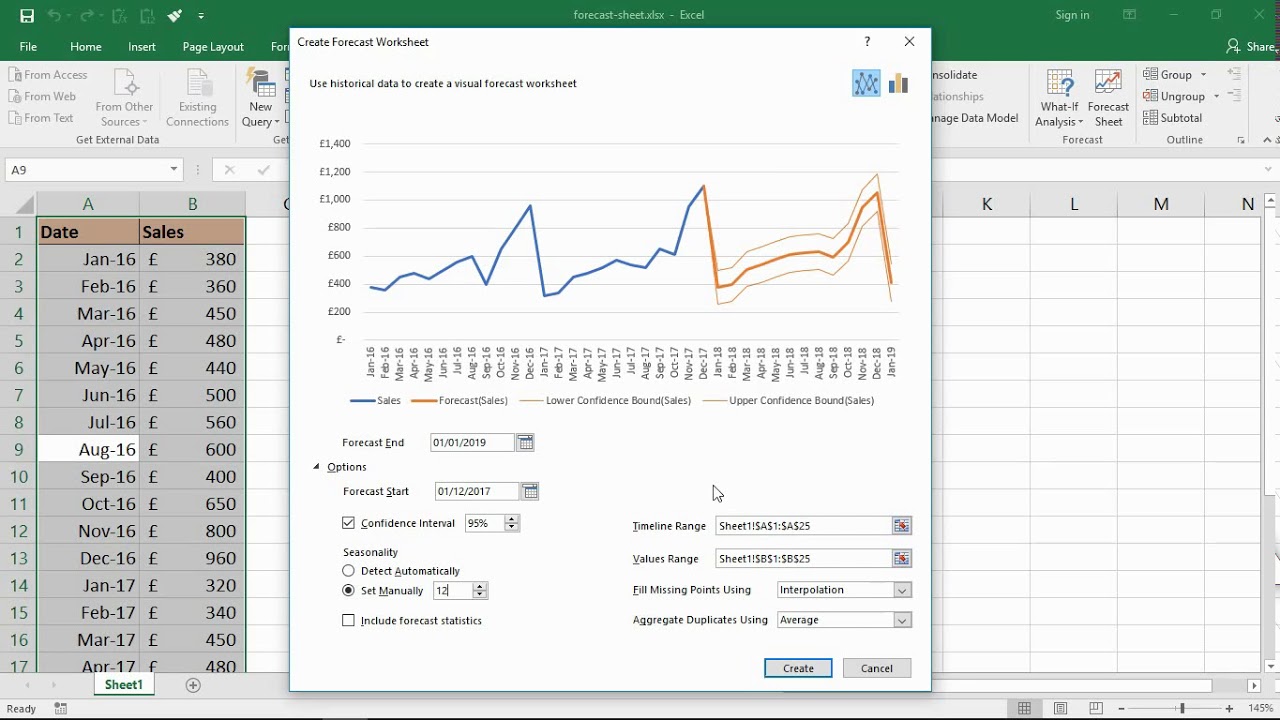Viewport: 1280px width, 720px height.
Task: Click the Share person icon
Action: pos(1234,46)
